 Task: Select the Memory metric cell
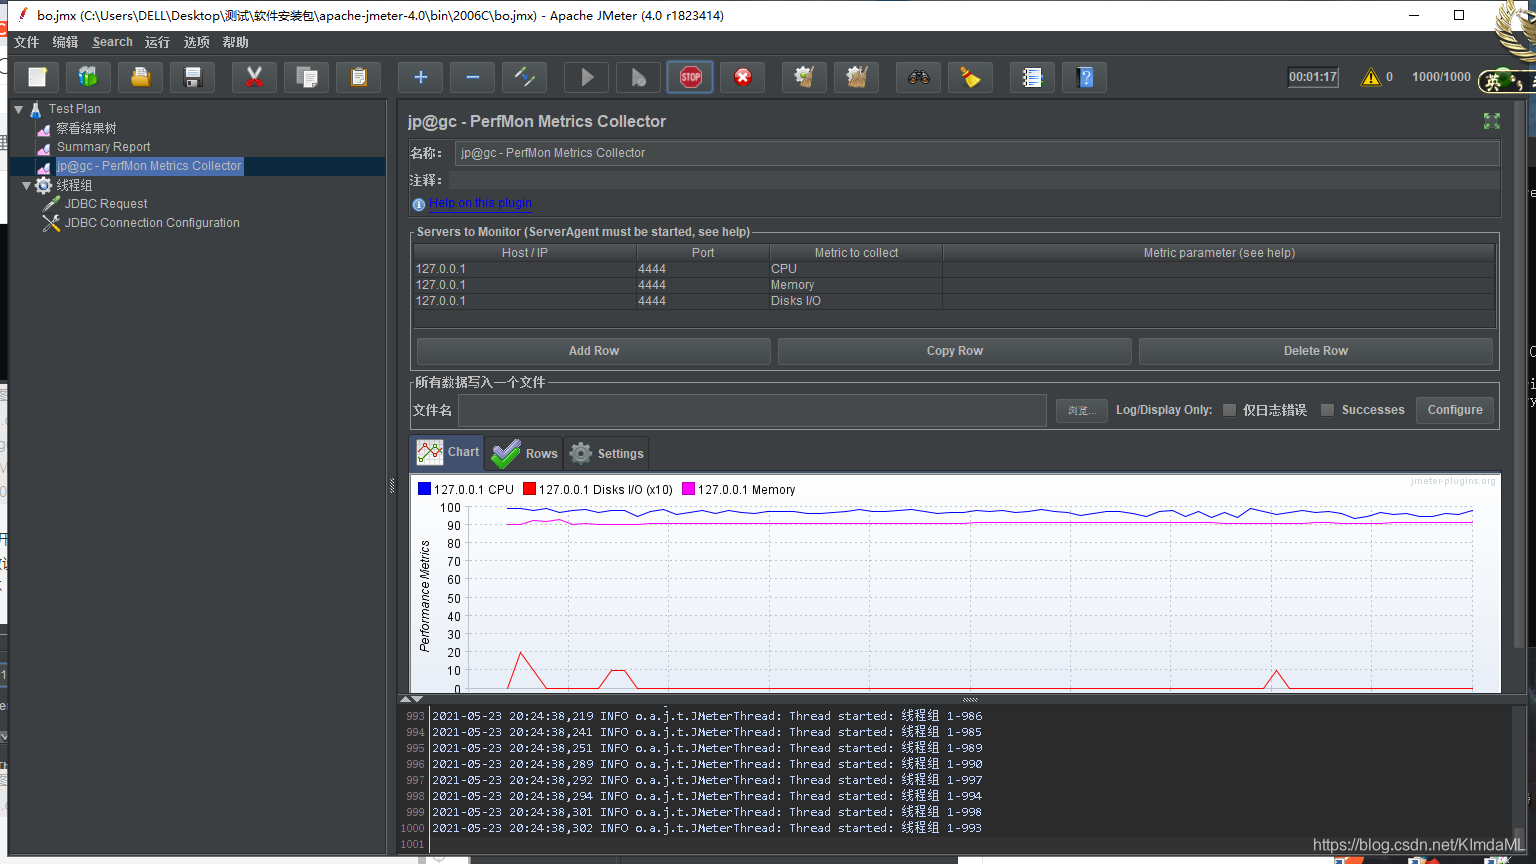(855, 285)
